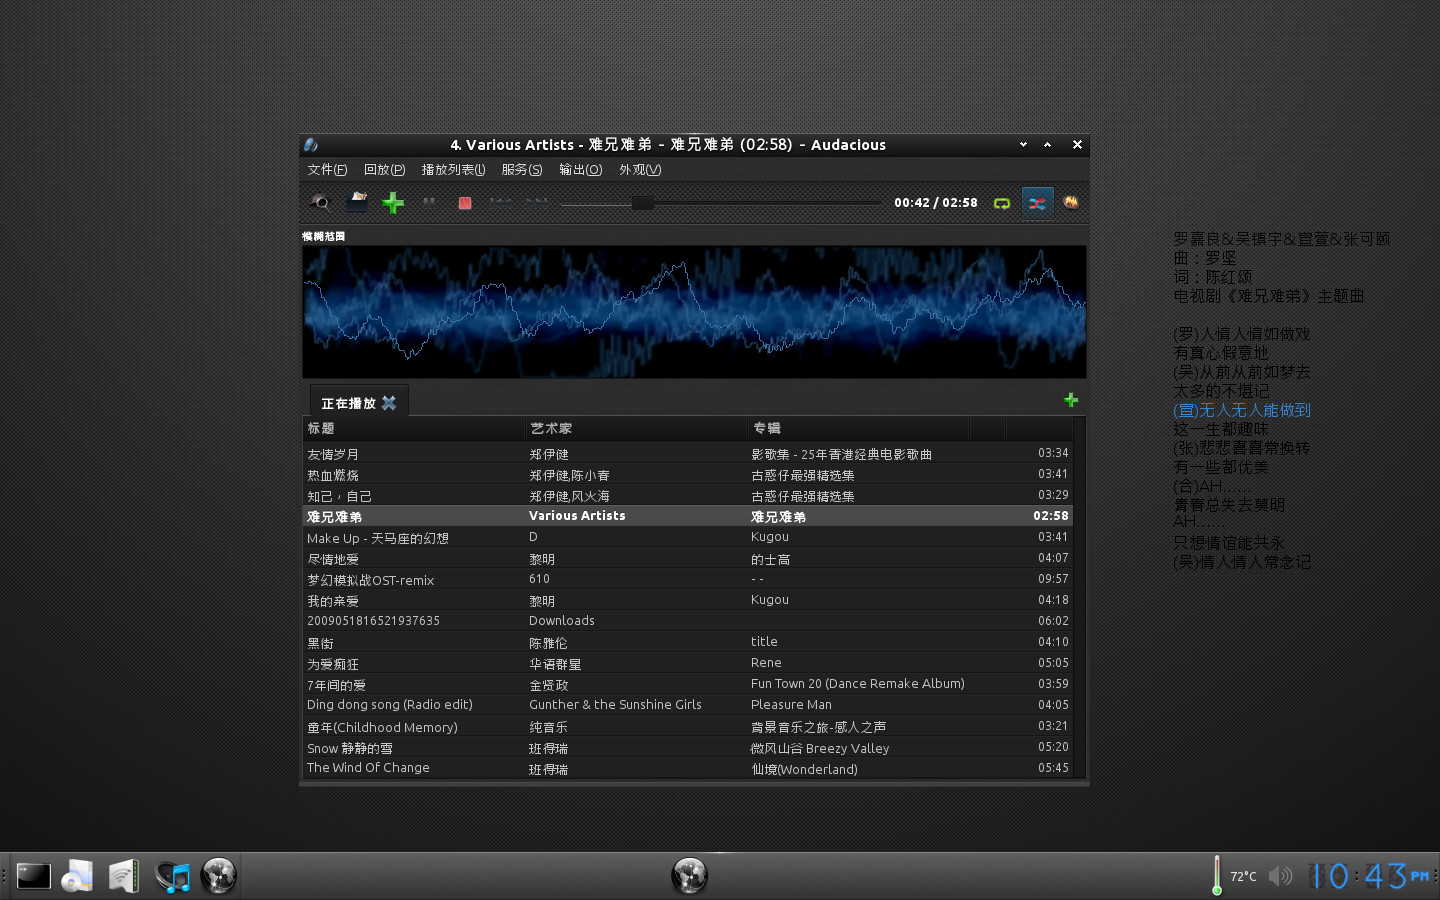Image resolution: width=1440 pixels, height=900 pixels.
Task: Select the track 童年(Childhood Memory)
Action: tap(688, 727)
